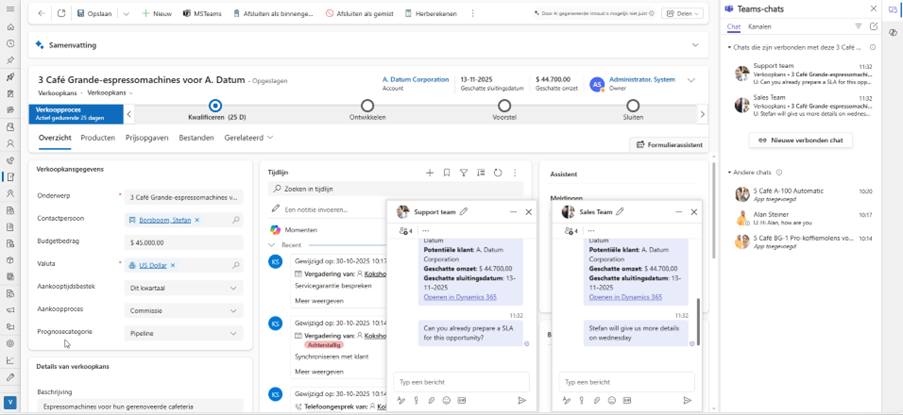Open Alan Steiner chat
This screenshot has height=415, width=903.
pos(803,218)
